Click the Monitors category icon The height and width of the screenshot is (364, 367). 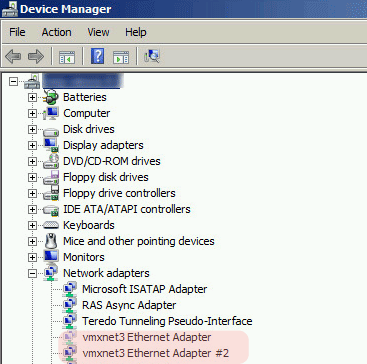tap(51, 257)
